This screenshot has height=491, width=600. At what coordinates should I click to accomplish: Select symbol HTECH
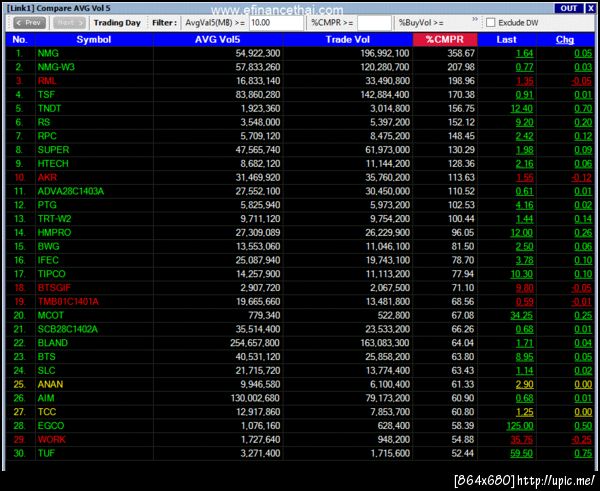point(53,164)
